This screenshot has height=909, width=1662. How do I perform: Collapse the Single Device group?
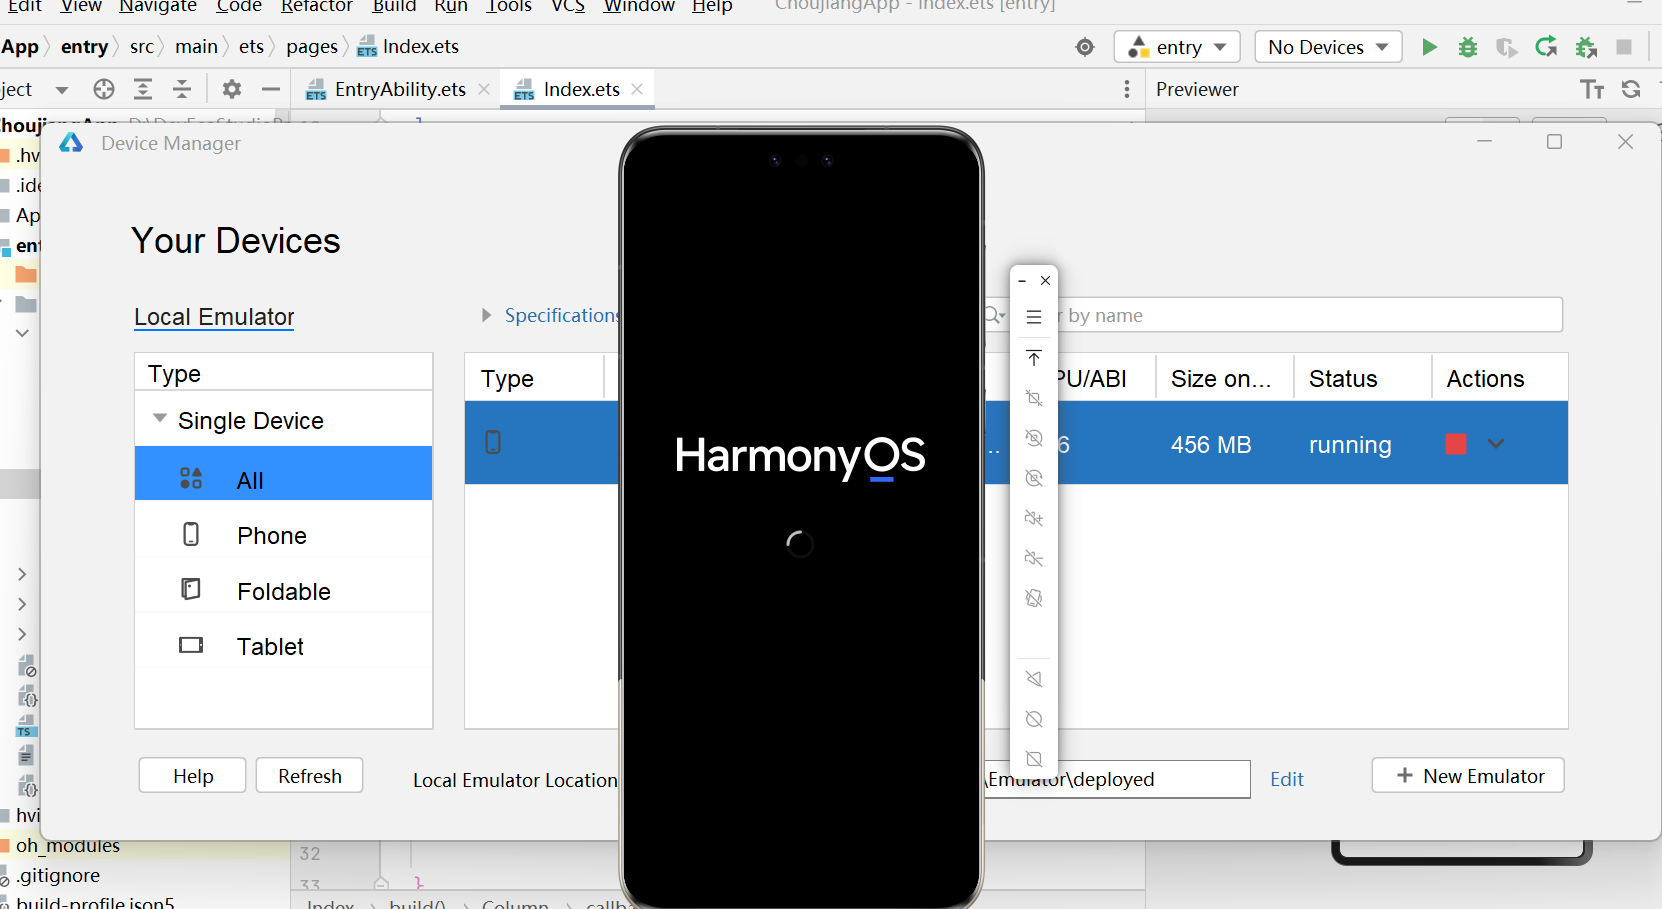[159, 419]
